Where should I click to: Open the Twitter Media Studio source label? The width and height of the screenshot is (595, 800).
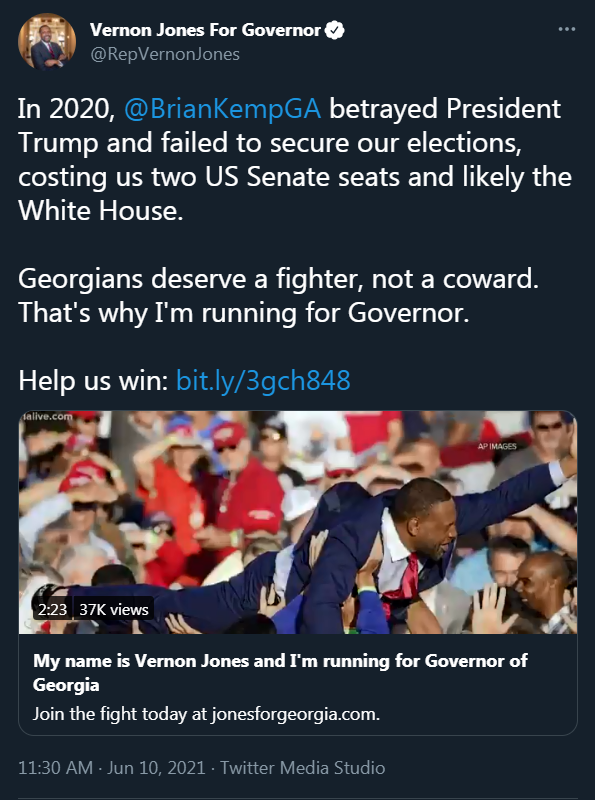pyautogui.click(x=303, y=767)
